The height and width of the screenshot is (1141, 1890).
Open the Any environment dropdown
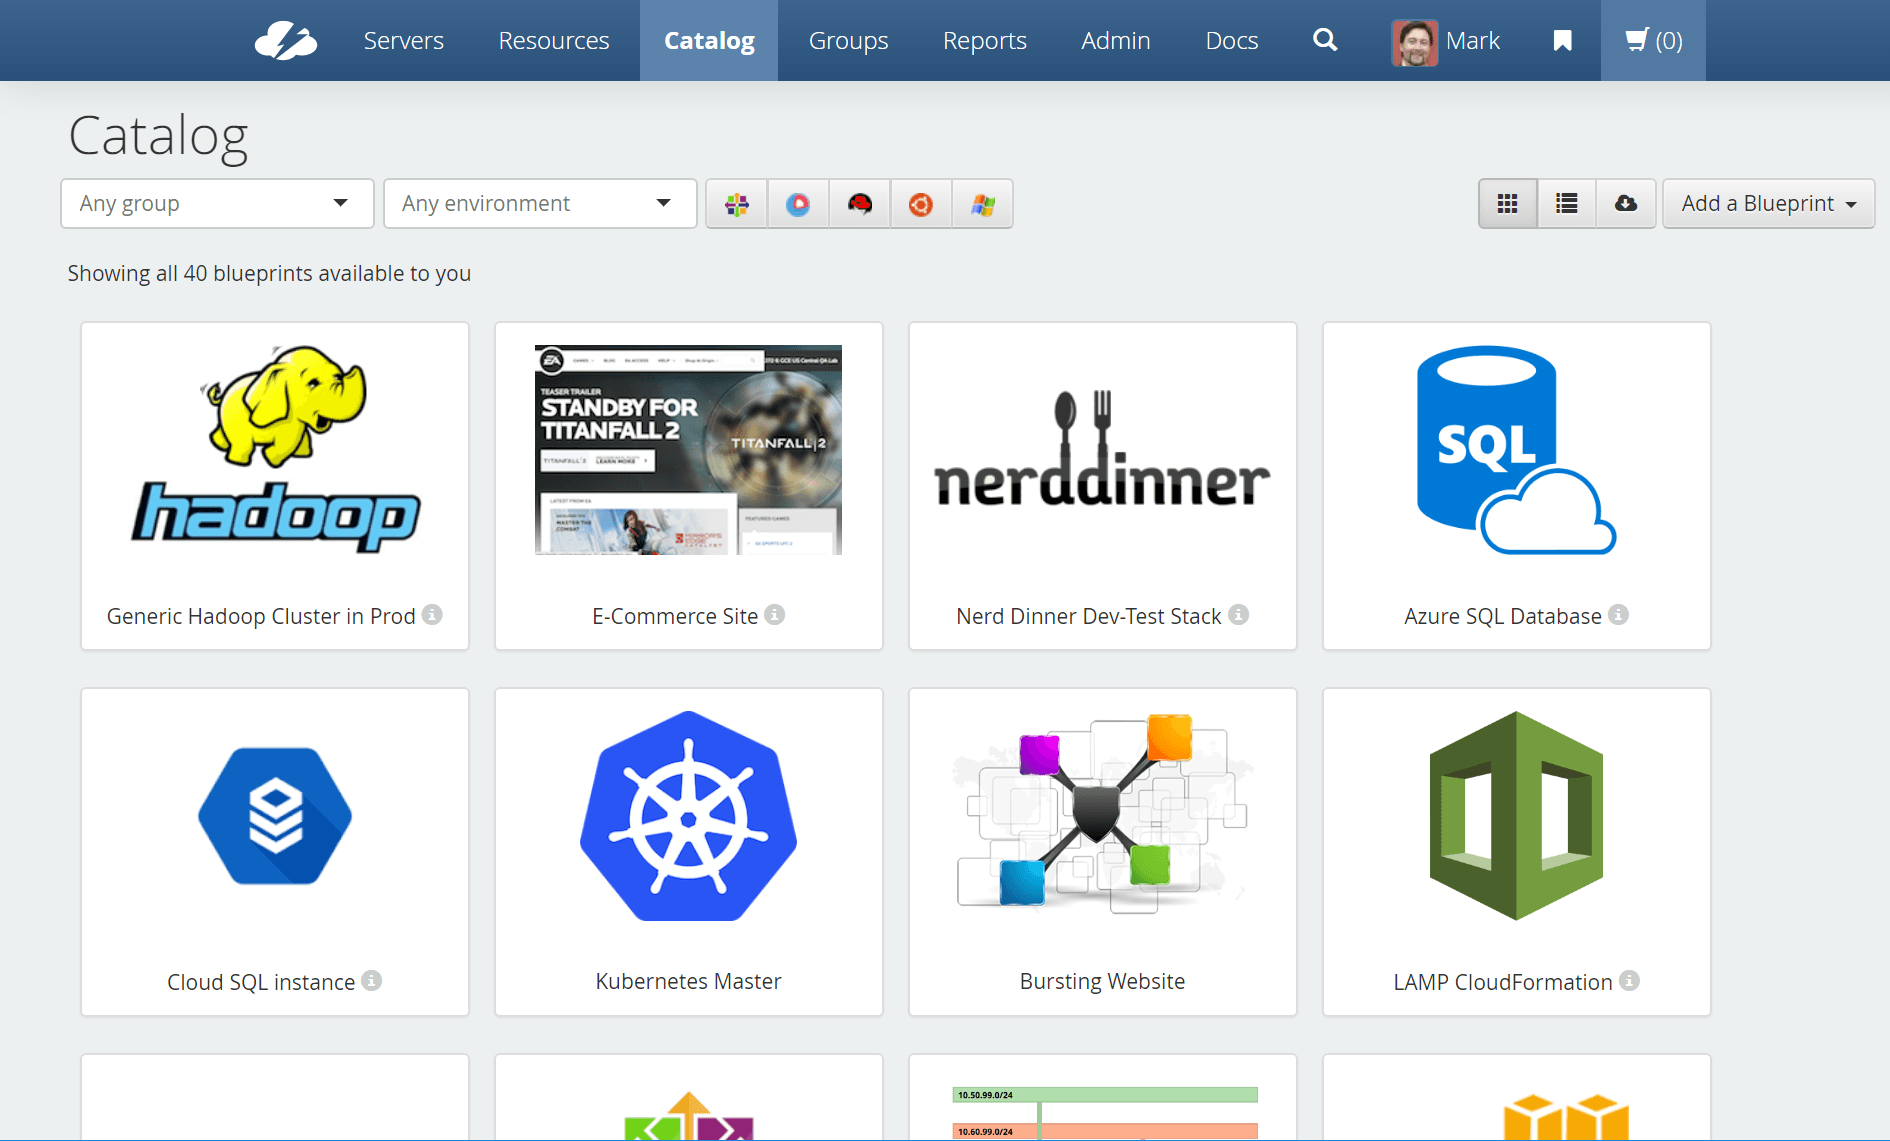[540, 204]
